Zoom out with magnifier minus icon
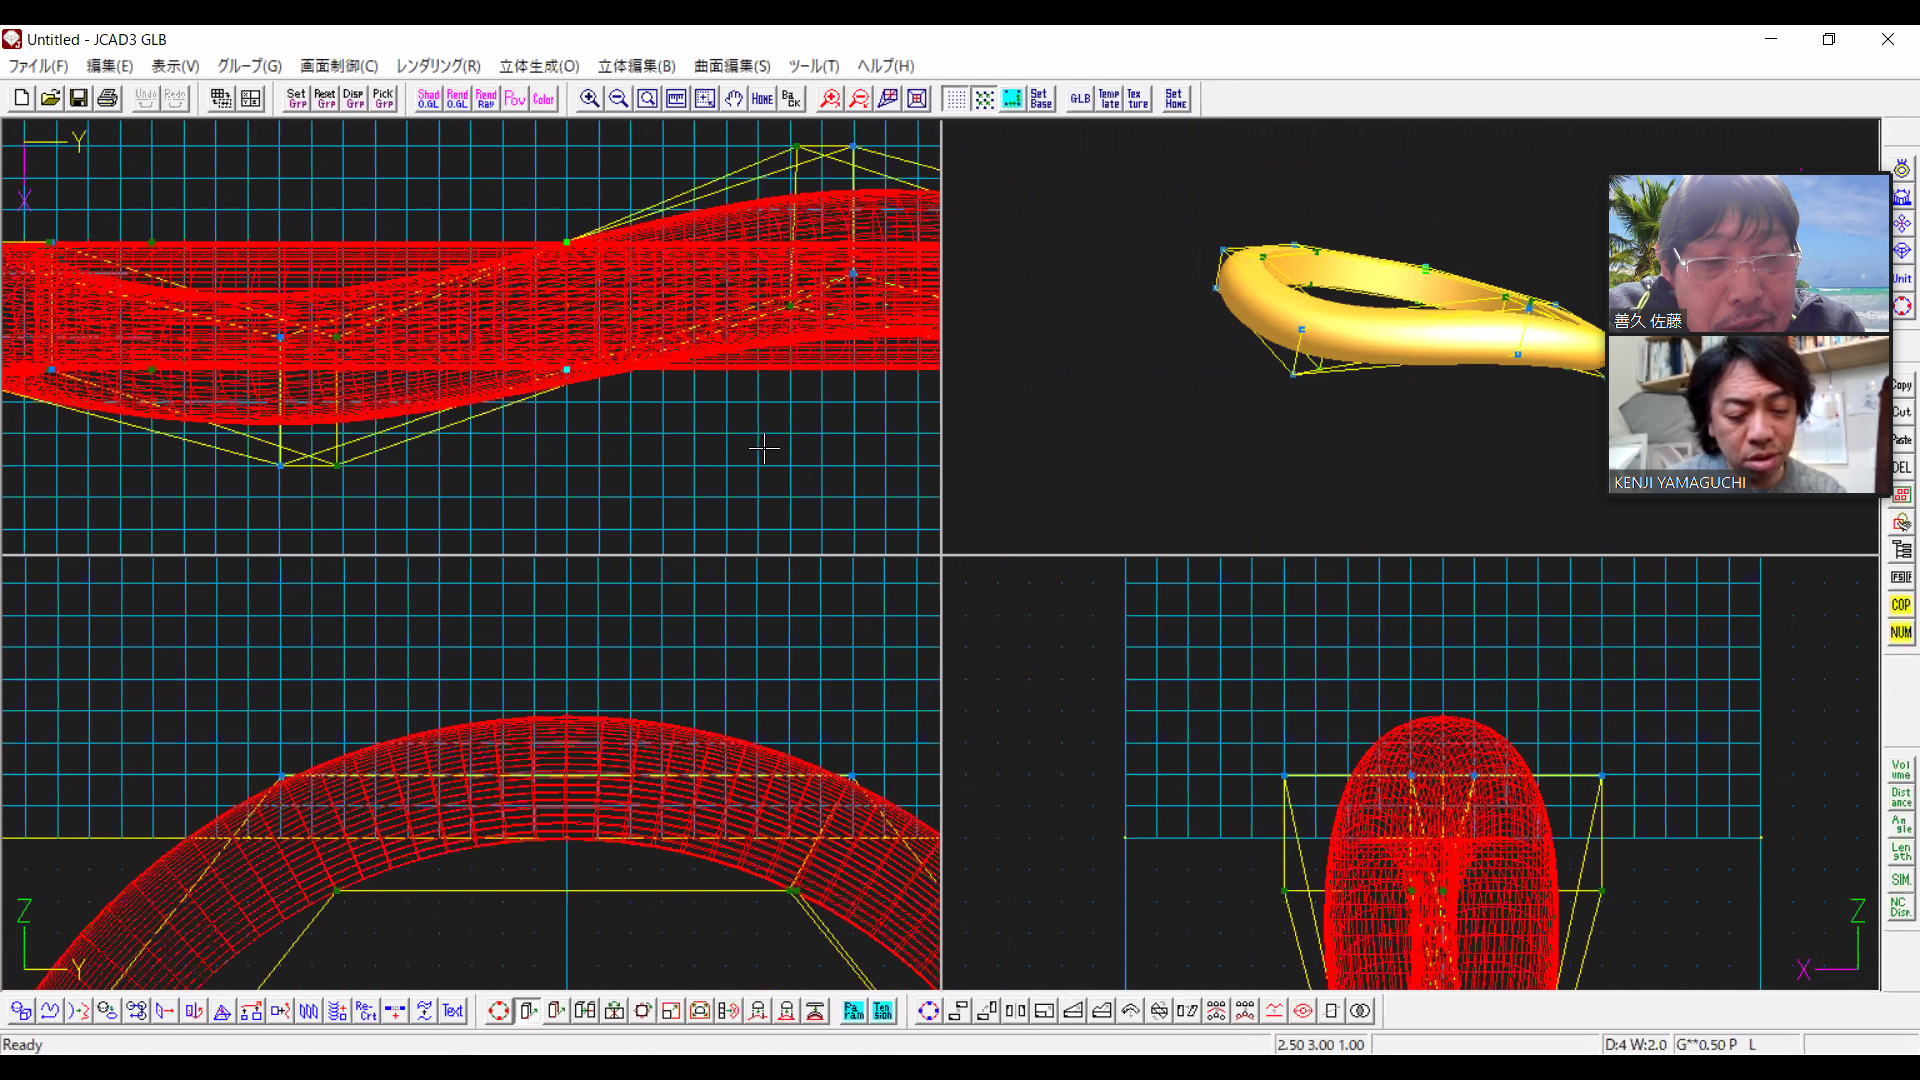1920x1080 pixels. tap(619, 98)
